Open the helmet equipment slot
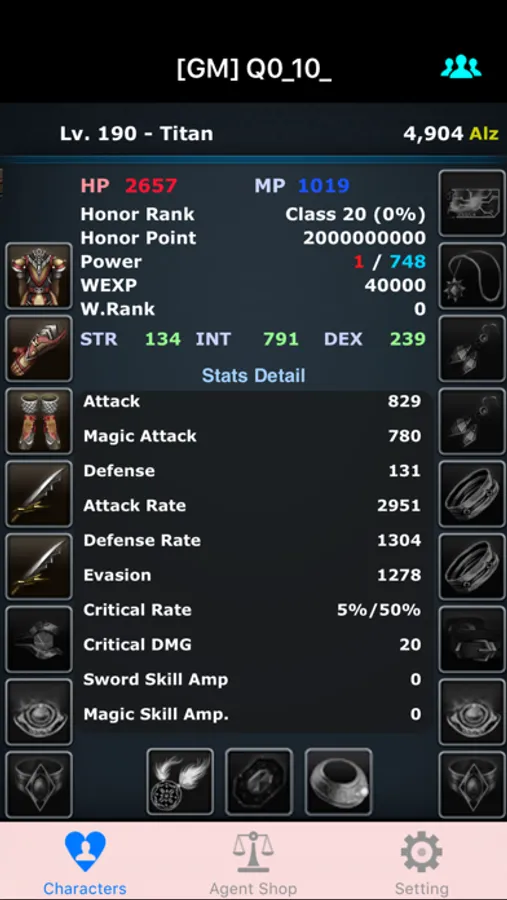Viewport: 507px width, 900px height. [x=39, y=639]
